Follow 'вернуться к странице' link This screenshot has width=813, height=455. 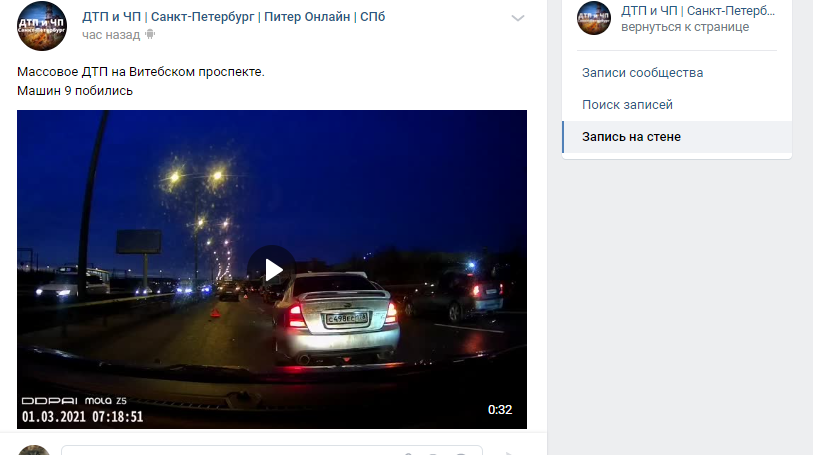click(685, 27)
